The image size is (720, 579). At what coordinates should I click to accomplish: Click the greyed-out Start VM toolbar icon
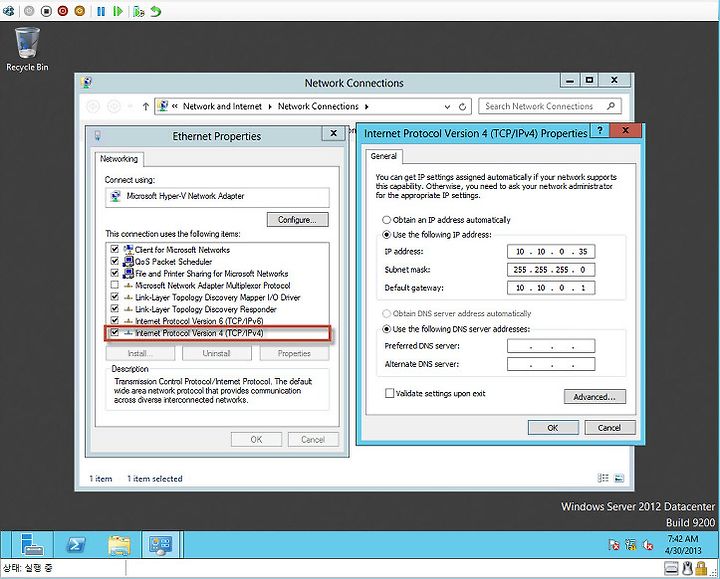pos(29,11)
